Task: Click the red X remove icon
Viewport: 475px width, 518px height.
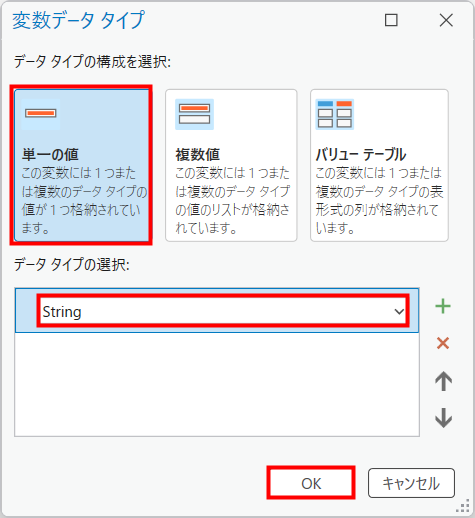Action: pyautogui.click(x=443, y=343)
